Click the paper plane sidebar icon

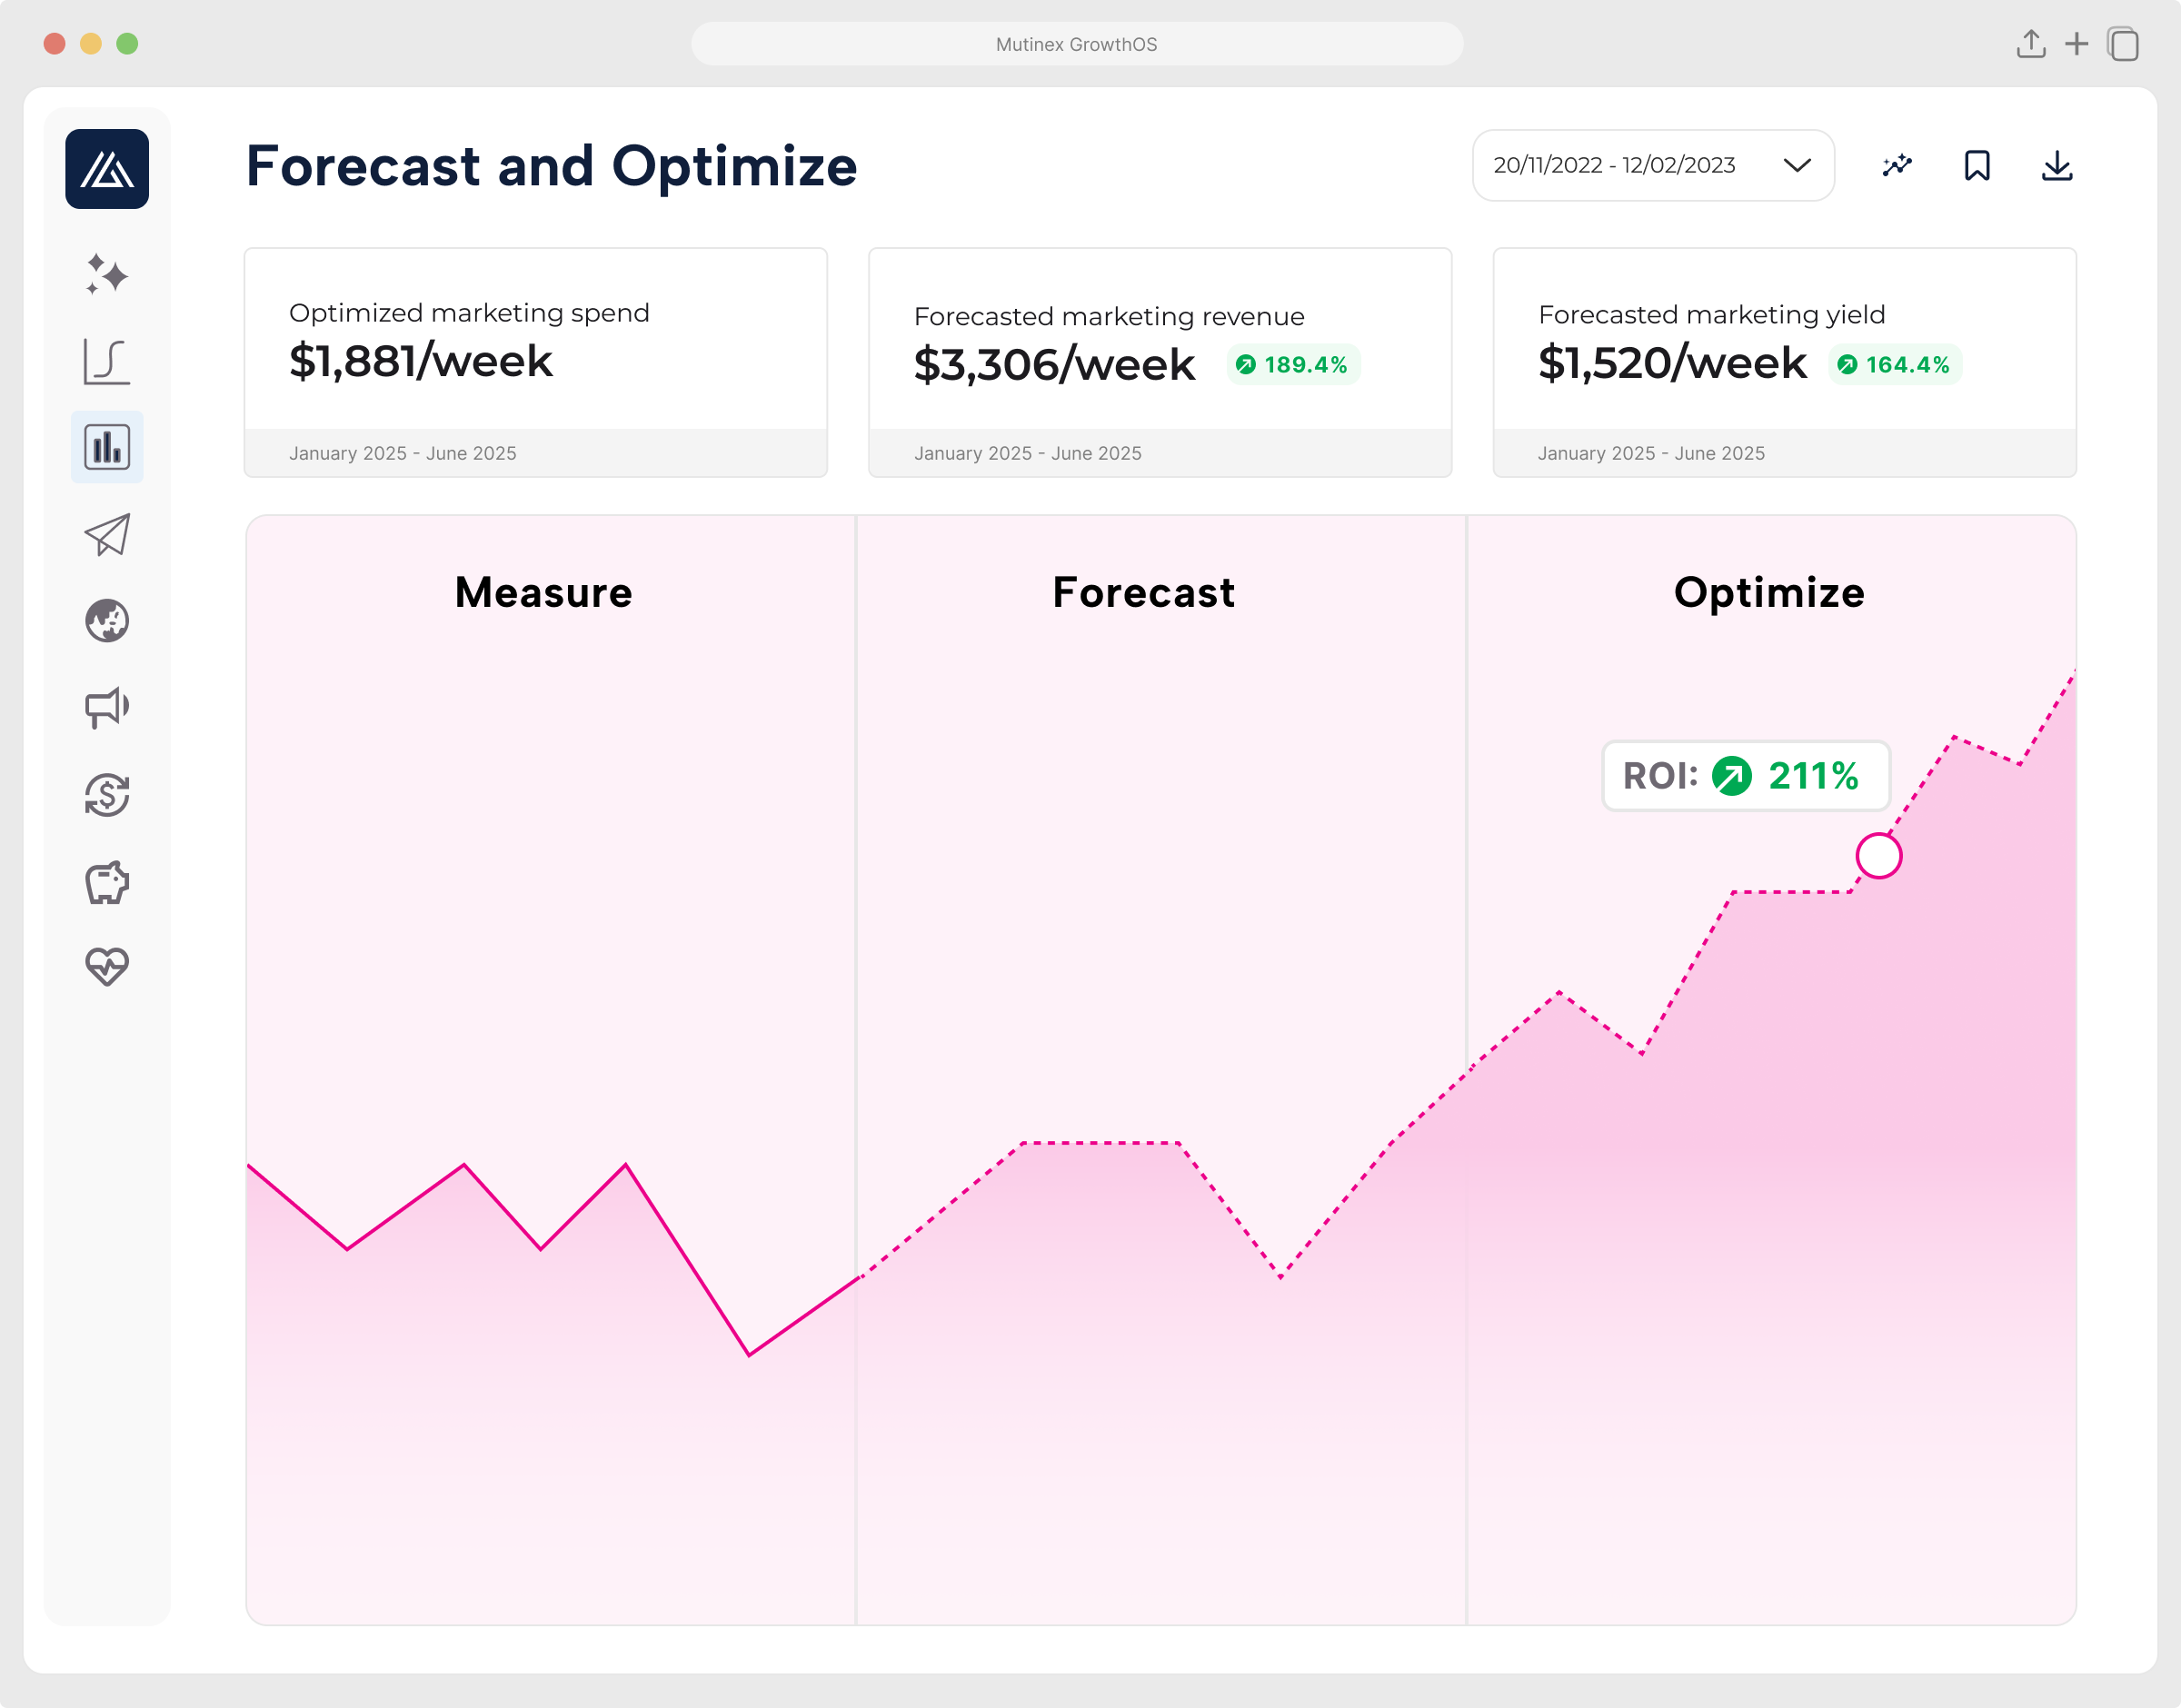click(x=107, y=535)
